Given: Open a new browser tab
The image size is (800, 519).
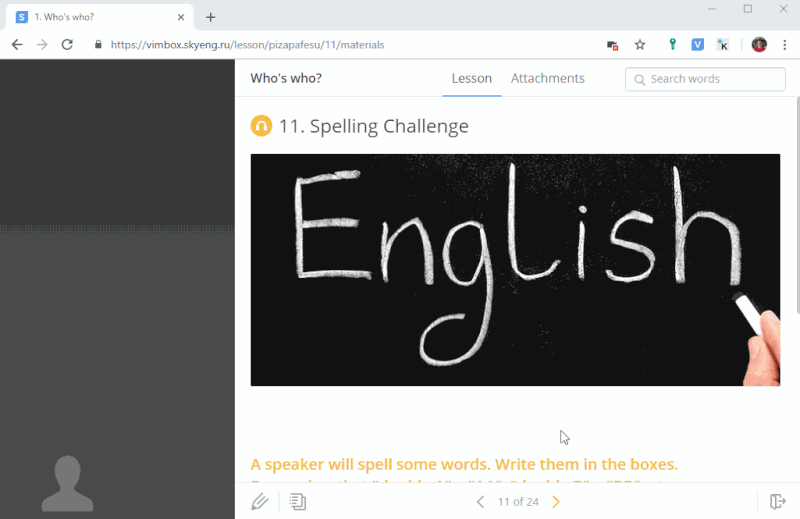Looking at the screenshot, I should point(210,17).
